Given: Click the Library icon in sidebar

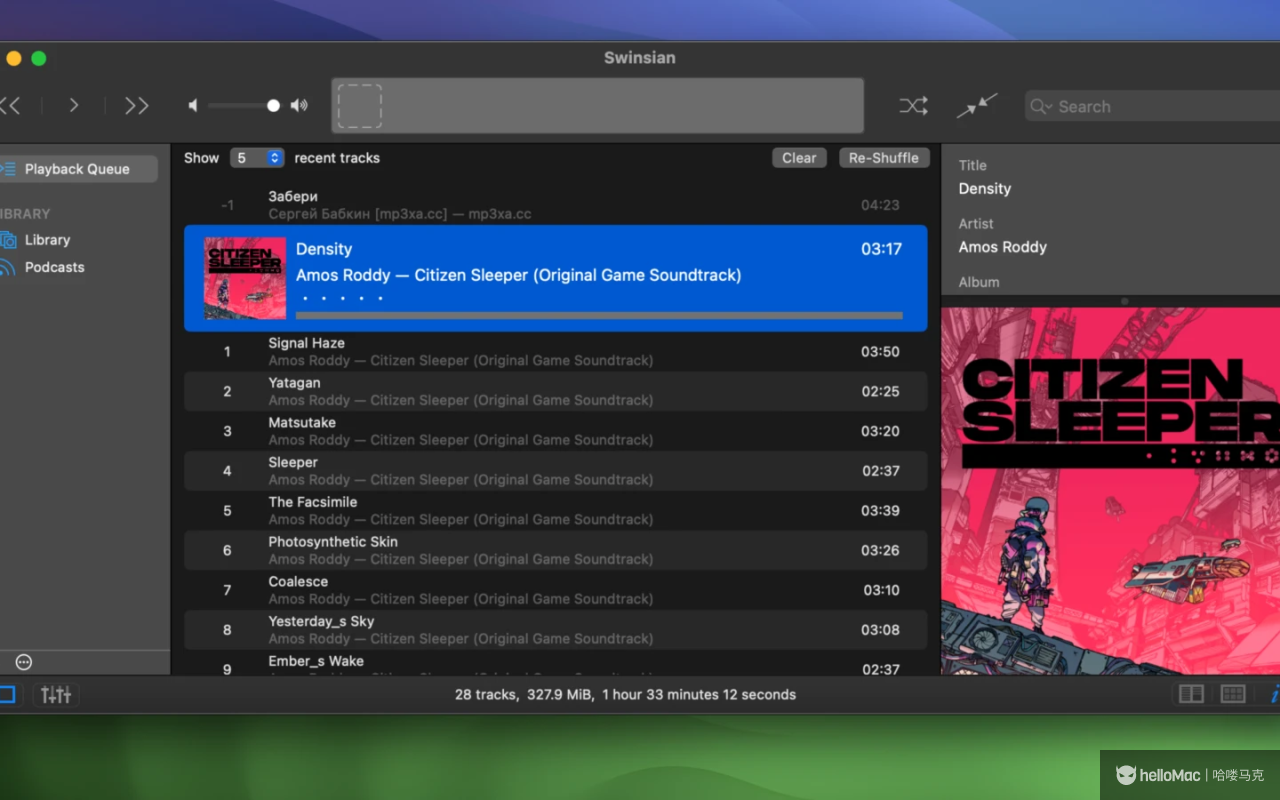Looking at the screenshot, I should pyautogui.click(x=8, y=240).
